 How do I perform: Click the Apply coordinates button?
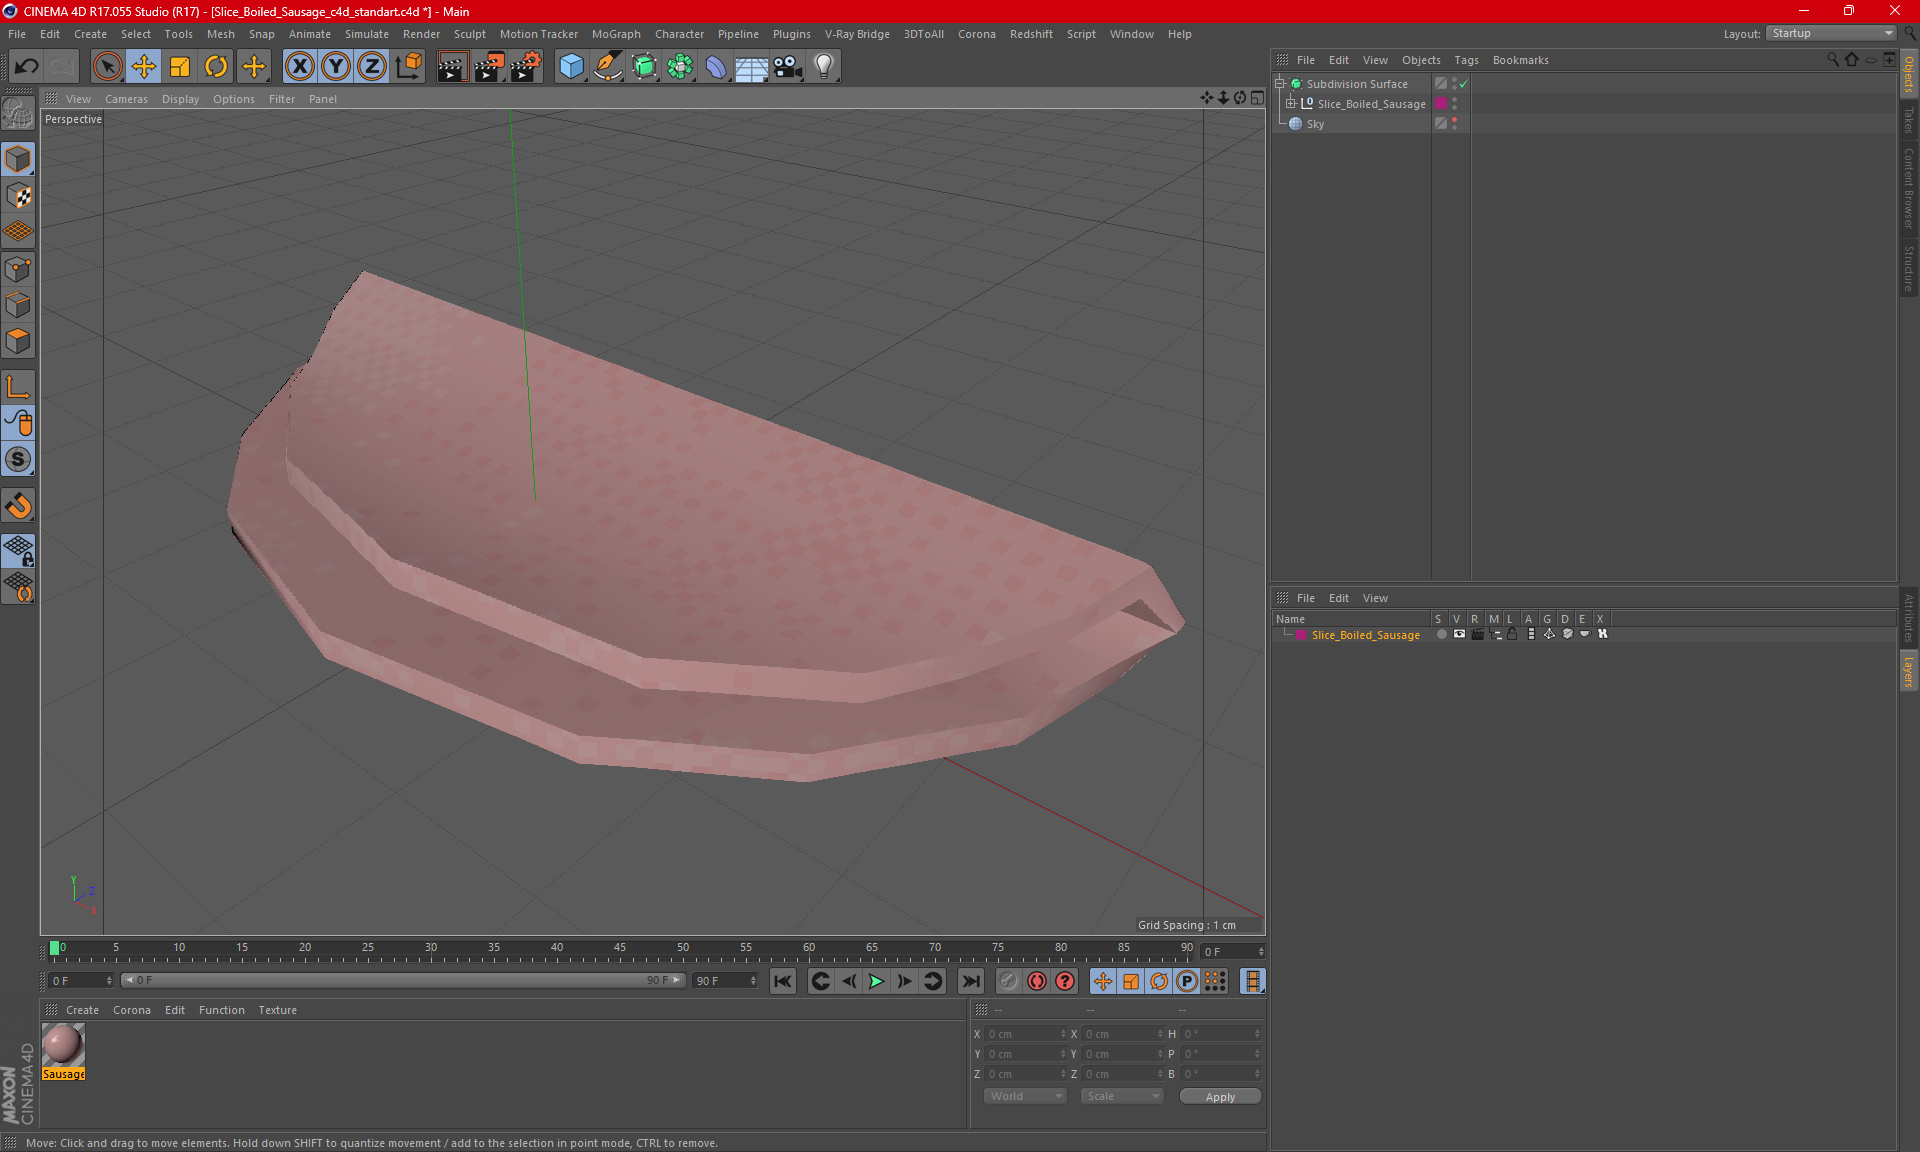pyautogui.click(x=1220, y=1097)
